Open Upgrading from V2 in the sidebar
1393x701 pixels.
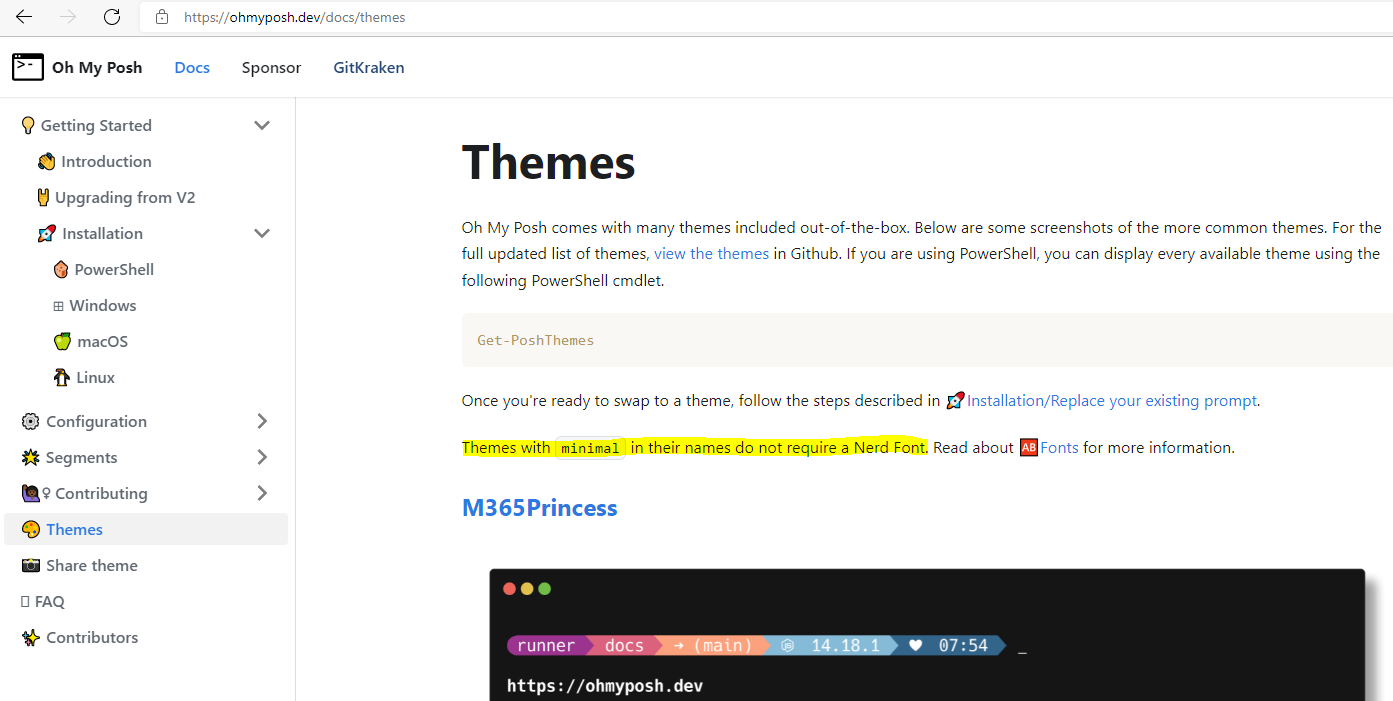point(125,197)
